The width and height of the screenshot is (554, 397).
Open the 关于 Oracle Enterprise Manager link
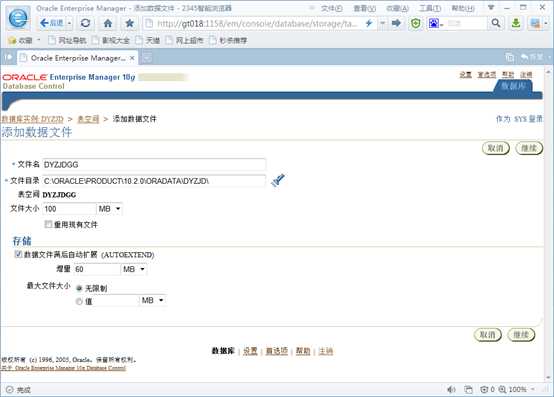[x=63, y=368]
